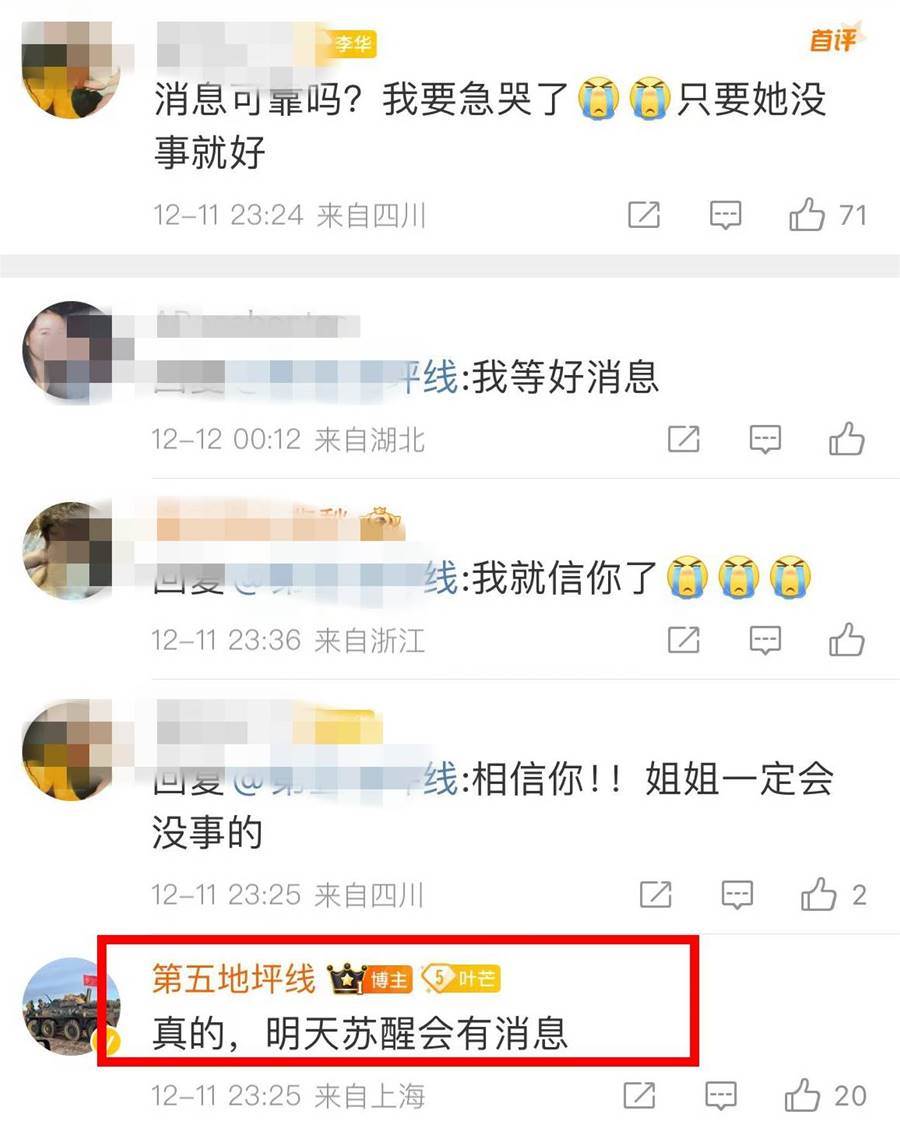Reply to the Zhejiang 23:36 comment
The image size is (900, 1131).
pos(765,640)
